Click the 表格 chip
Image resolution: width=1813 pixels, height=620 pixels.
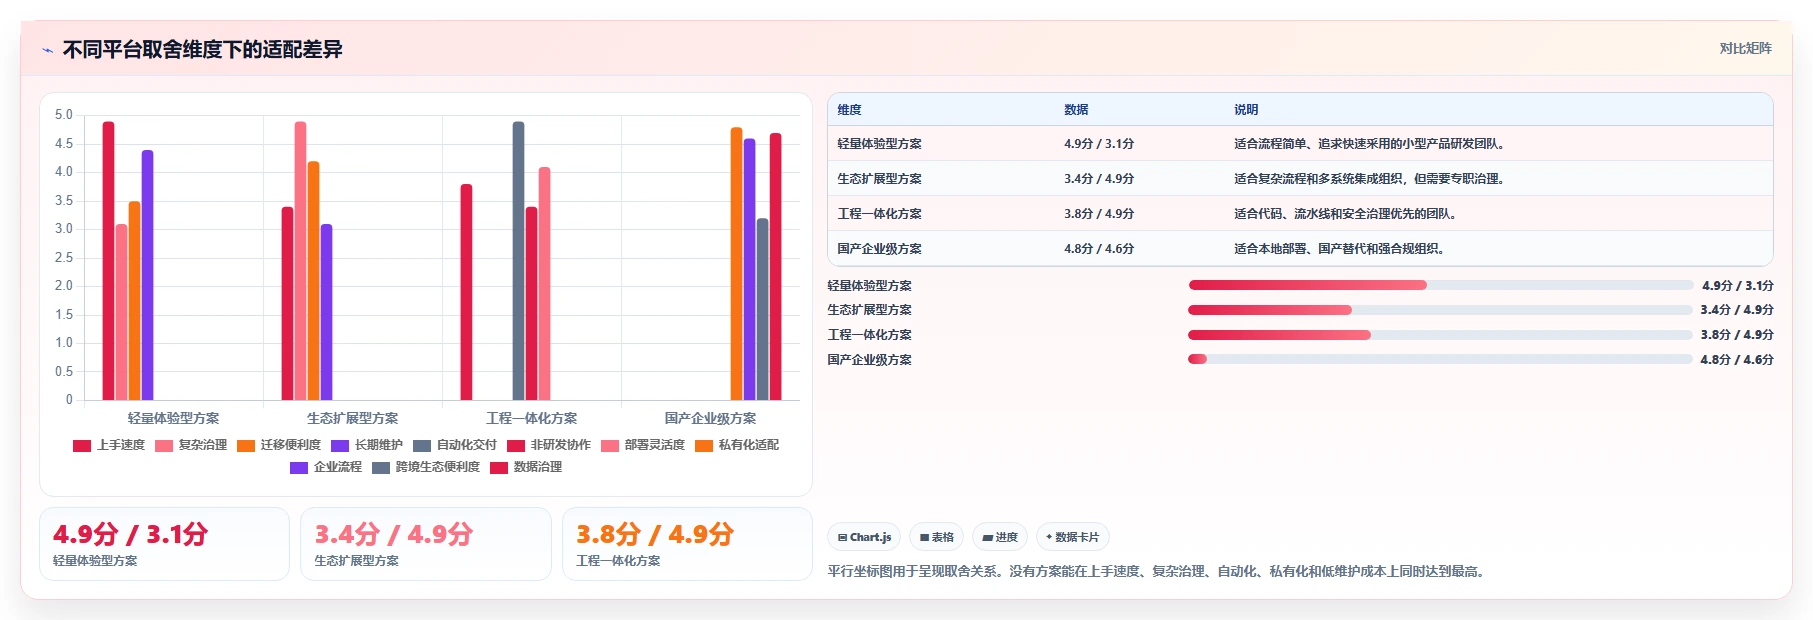[x=937, y=537]
